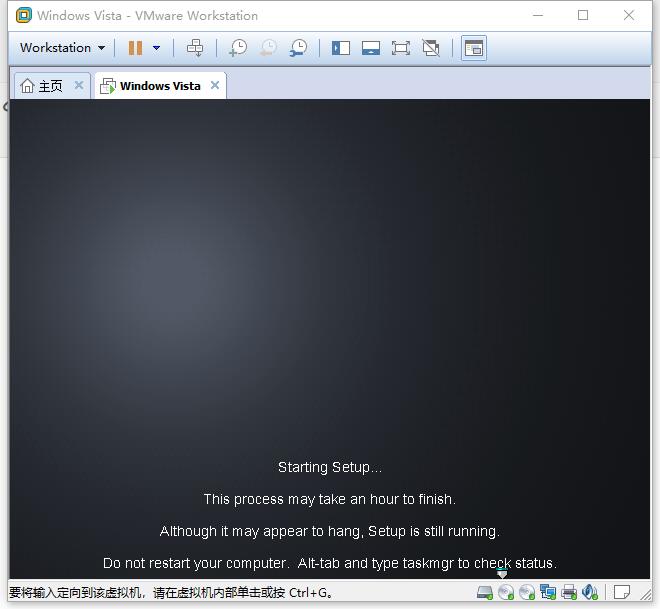660x609 pixels.
Task: Revert the virtual machine to its snapshot
Action: (x=268, y=48)
